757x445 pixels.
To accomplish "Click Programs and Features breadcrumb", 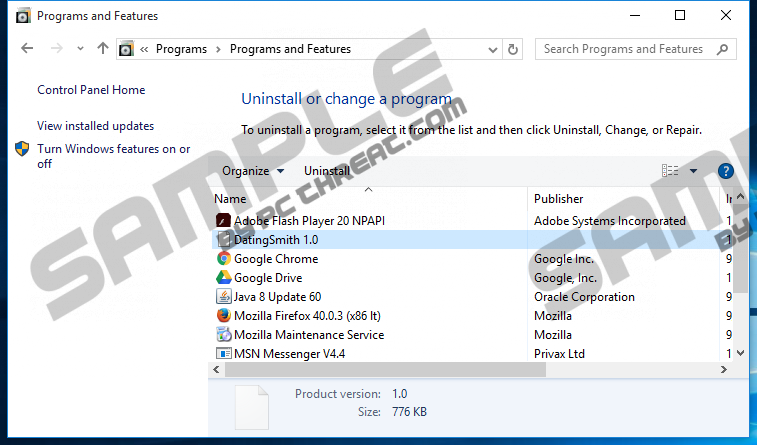I will click(x=290, y=49).
